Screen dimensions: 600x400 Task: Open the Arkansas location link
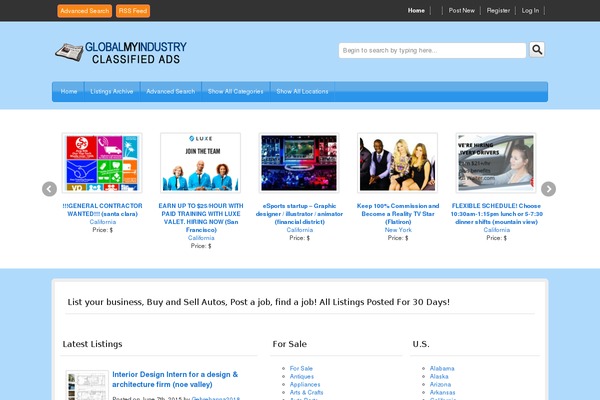(x=442, y=393)
